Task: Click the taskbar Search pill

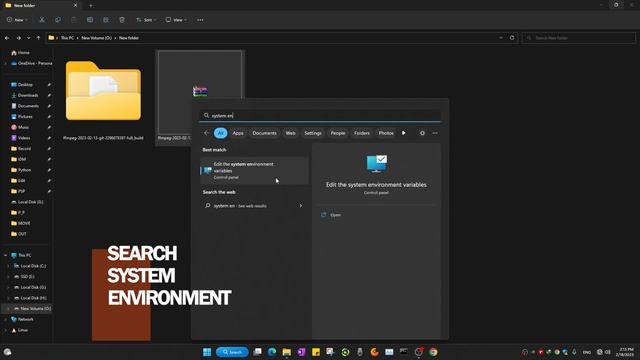Action: [232, 352]
